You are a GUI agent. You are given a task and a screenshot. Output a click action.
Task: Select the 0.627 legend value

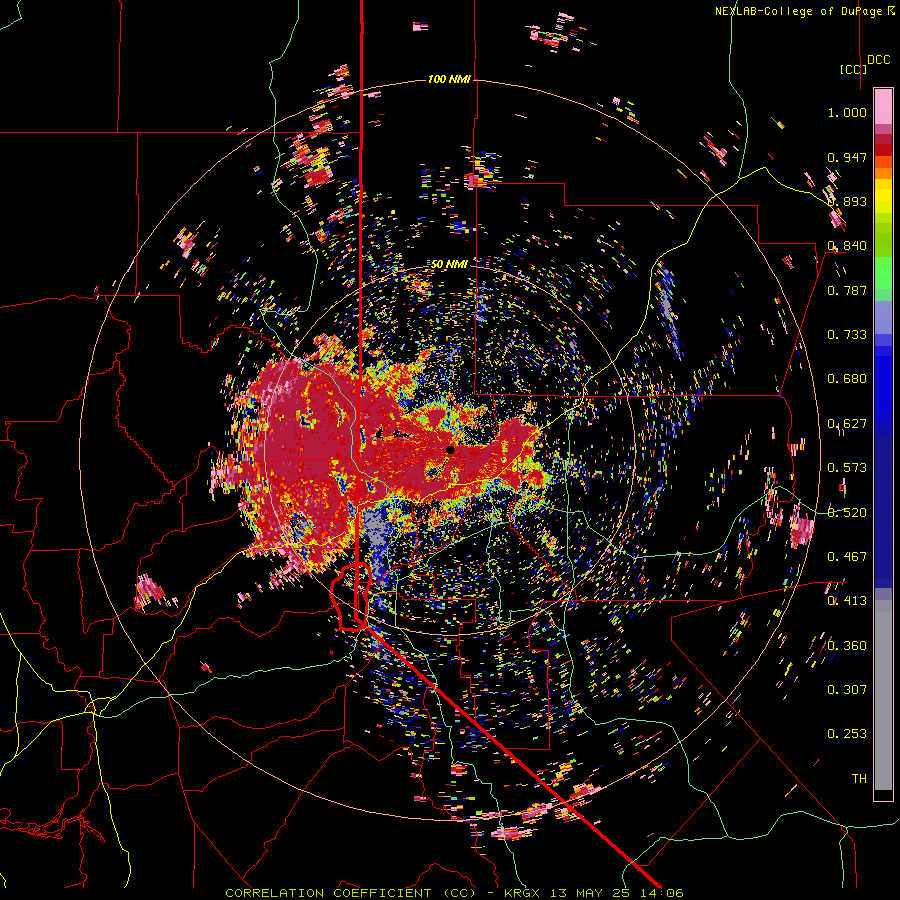[847, 424]
